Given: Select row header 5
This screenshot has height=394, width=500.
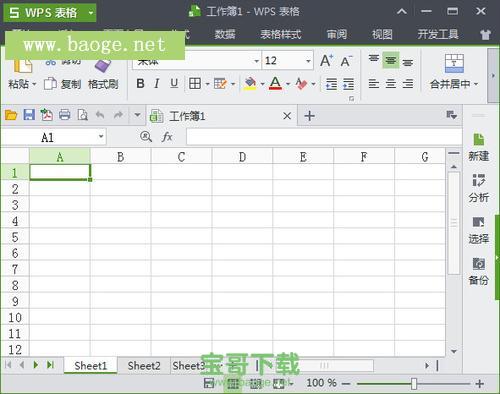Looking at the screenshot, I should point(15,237).
